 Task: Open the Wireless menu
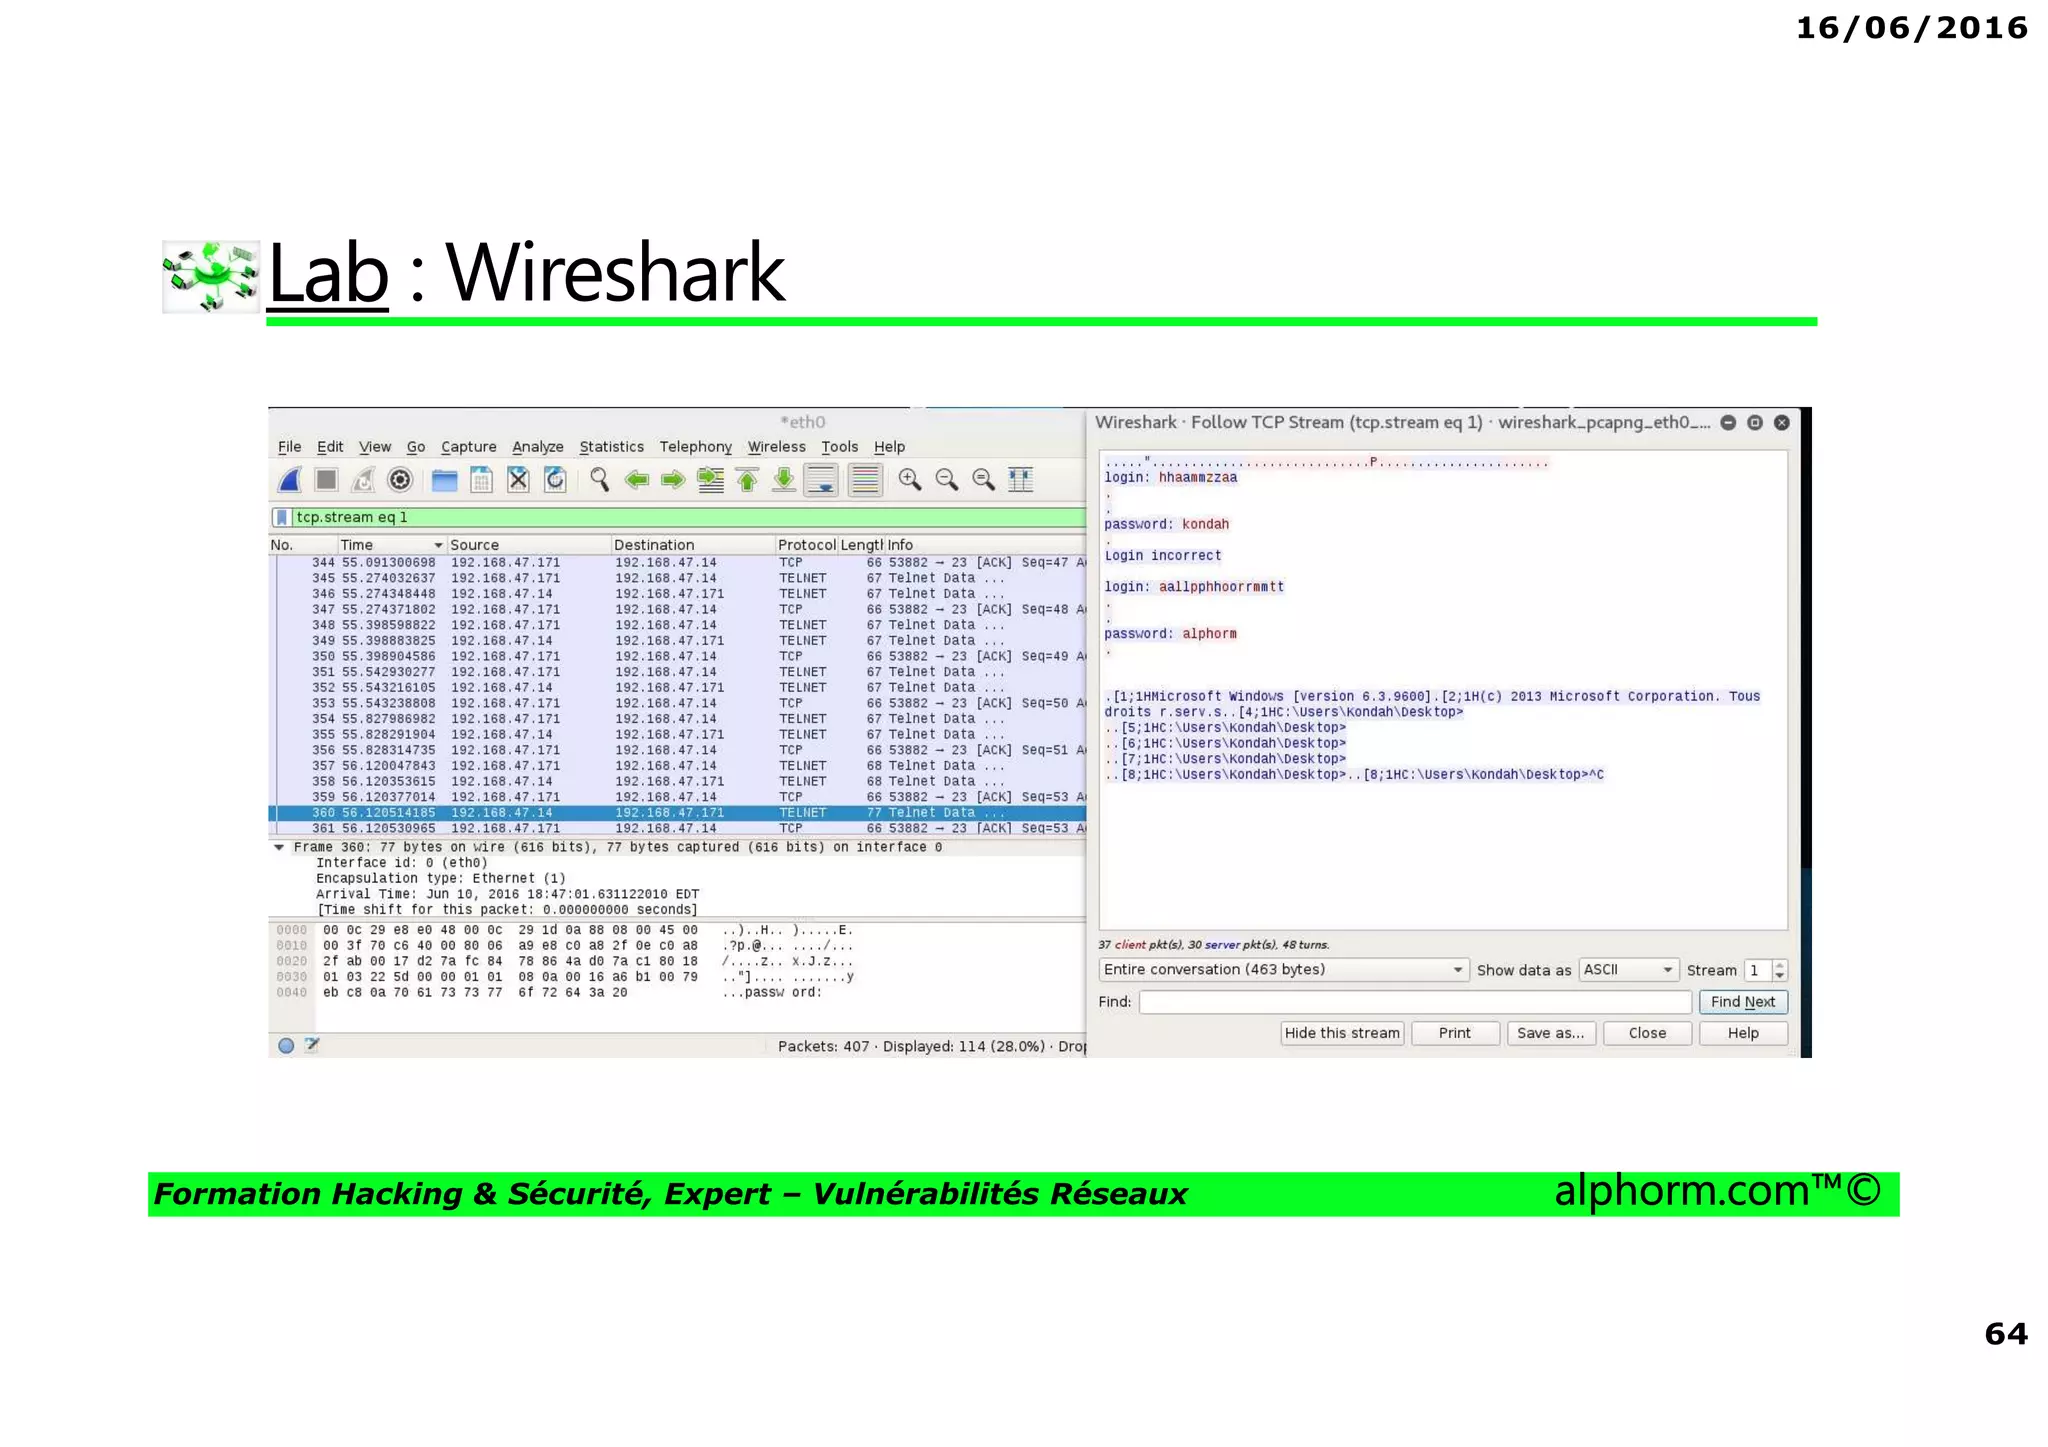click(x=776, y=447)
